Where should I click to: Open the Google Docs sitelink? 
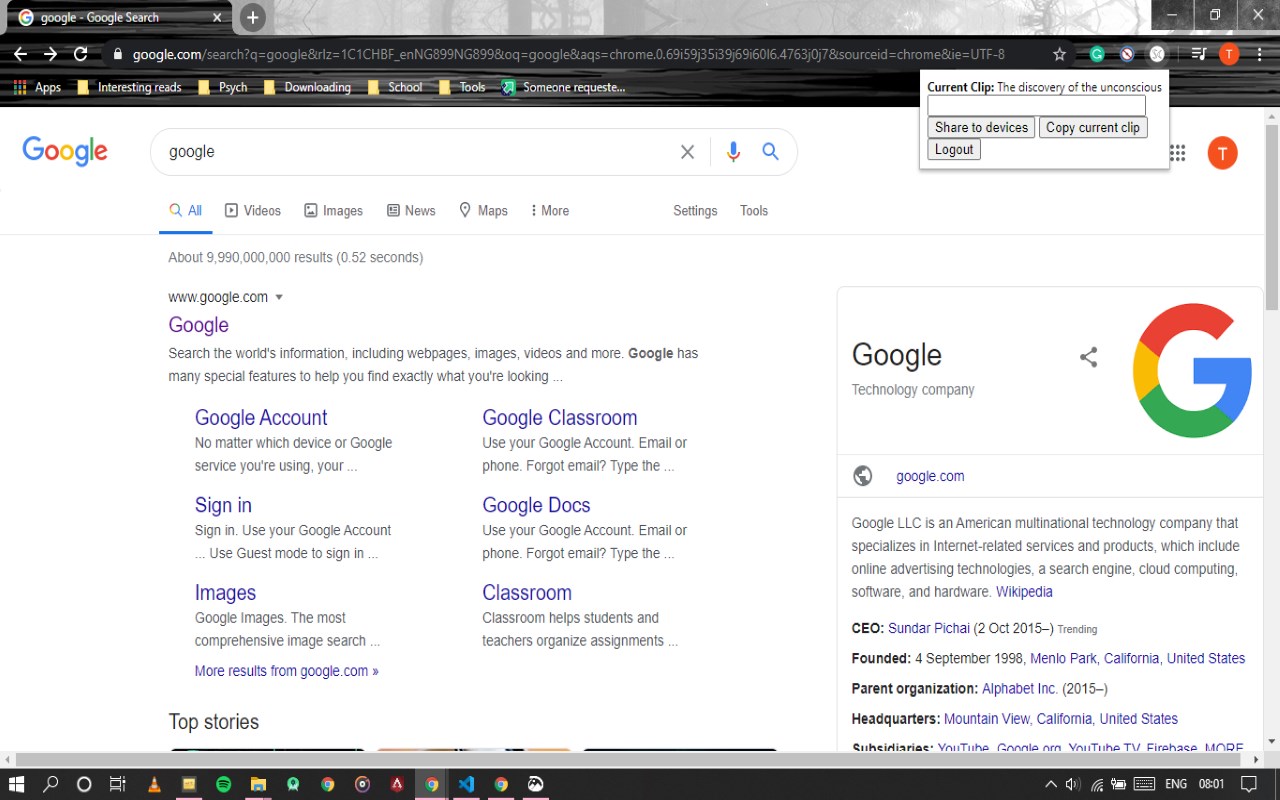(536, 505)
